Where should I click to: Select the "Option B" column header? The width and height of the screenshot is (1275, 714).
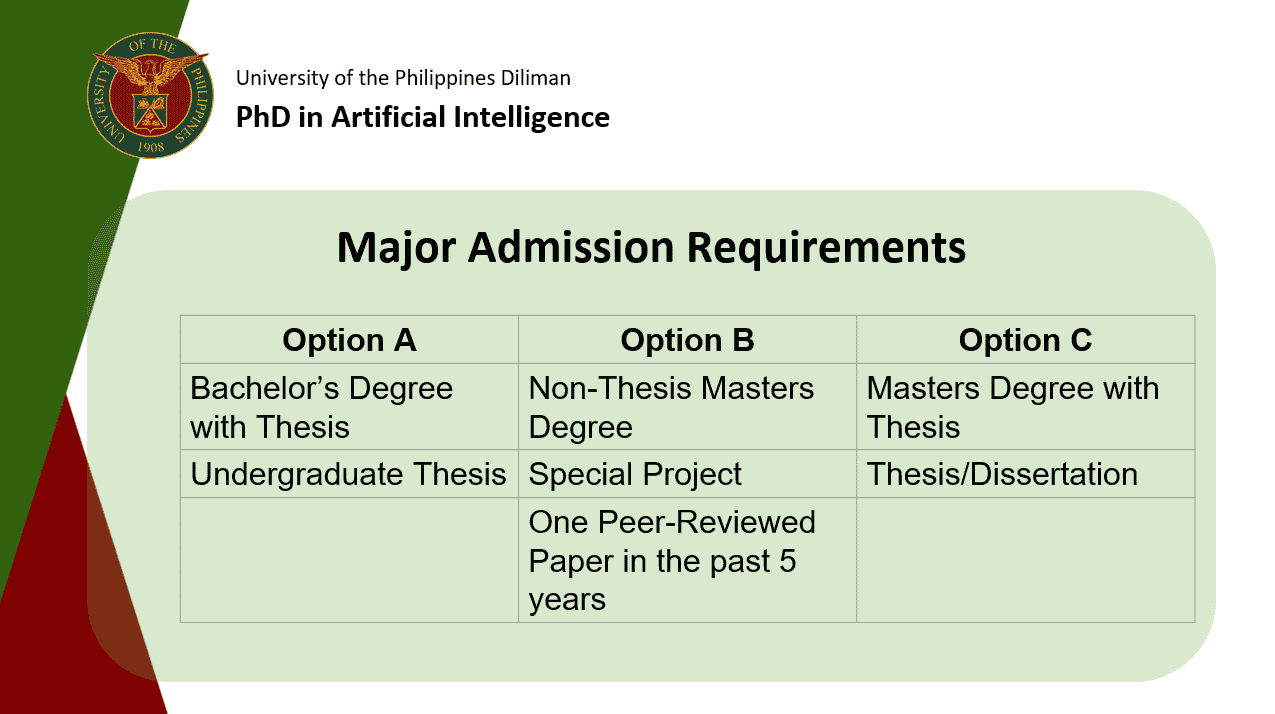coord(687,340)
